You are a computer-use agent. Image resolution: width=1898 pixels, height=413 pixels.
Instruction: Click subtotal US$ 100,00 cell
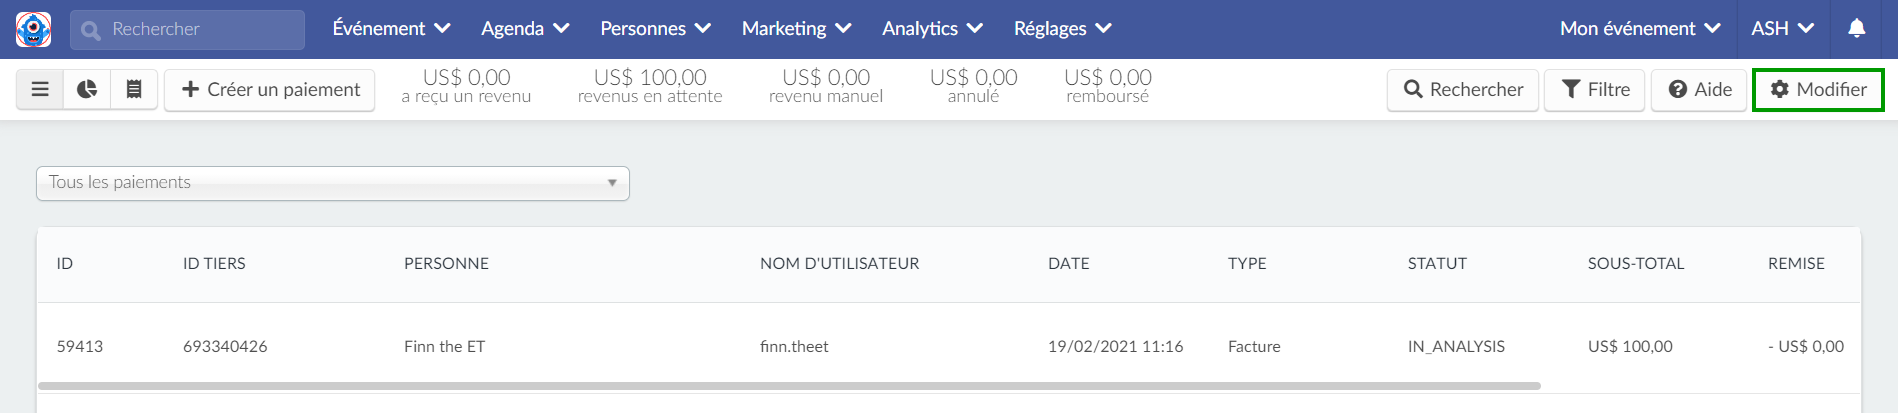coord(1630,347)
